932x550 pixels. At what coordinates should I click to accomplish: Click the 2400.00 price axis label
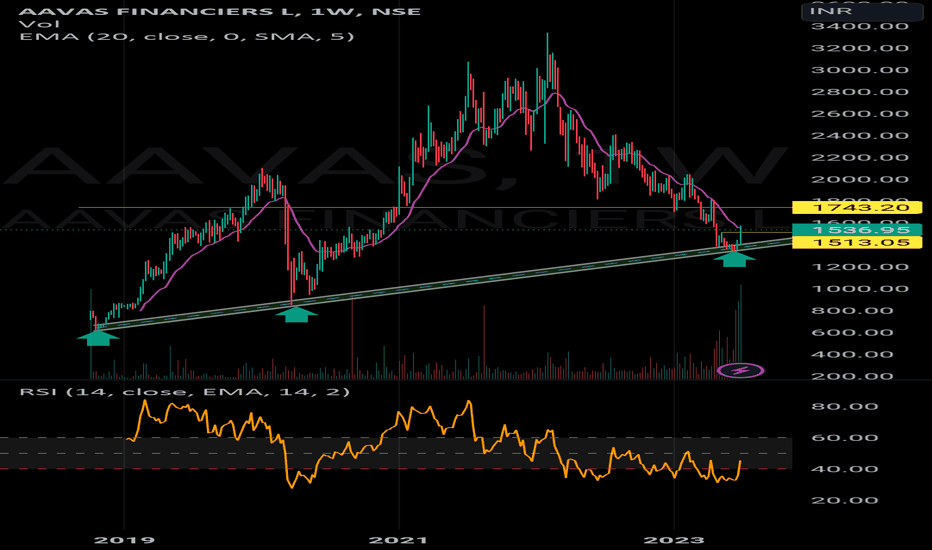[860, 136]
